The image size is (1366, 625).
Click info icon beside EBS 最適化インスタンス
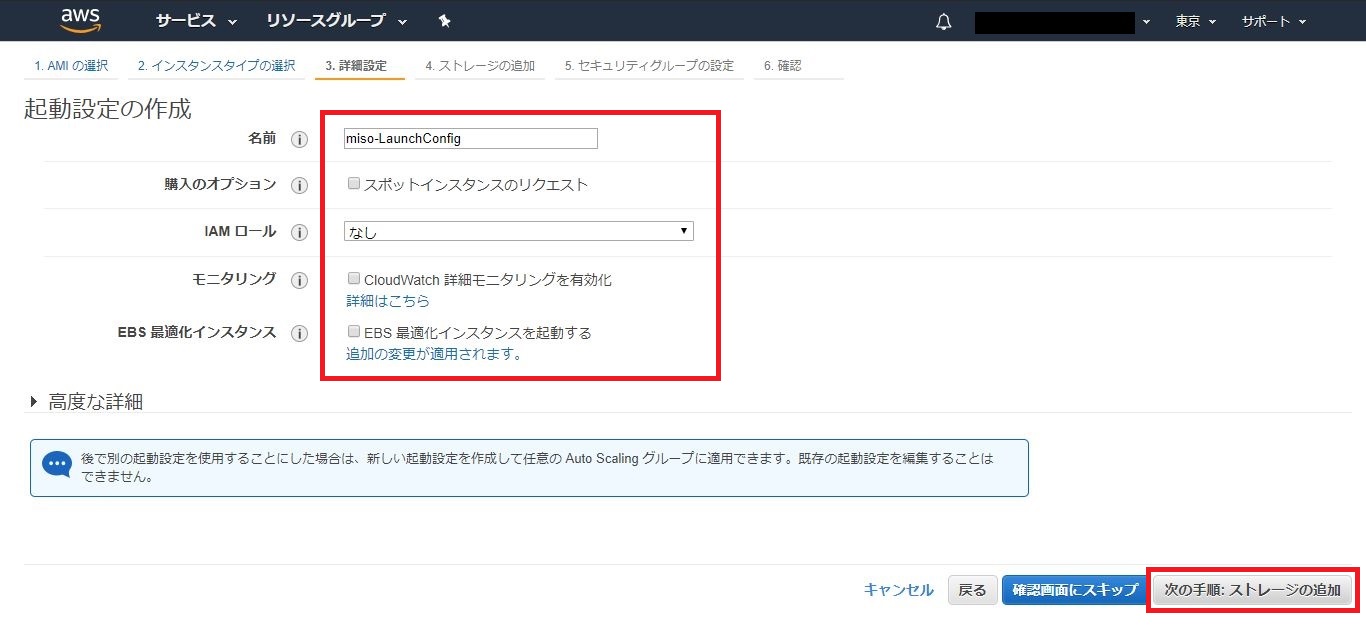[299, 333]
